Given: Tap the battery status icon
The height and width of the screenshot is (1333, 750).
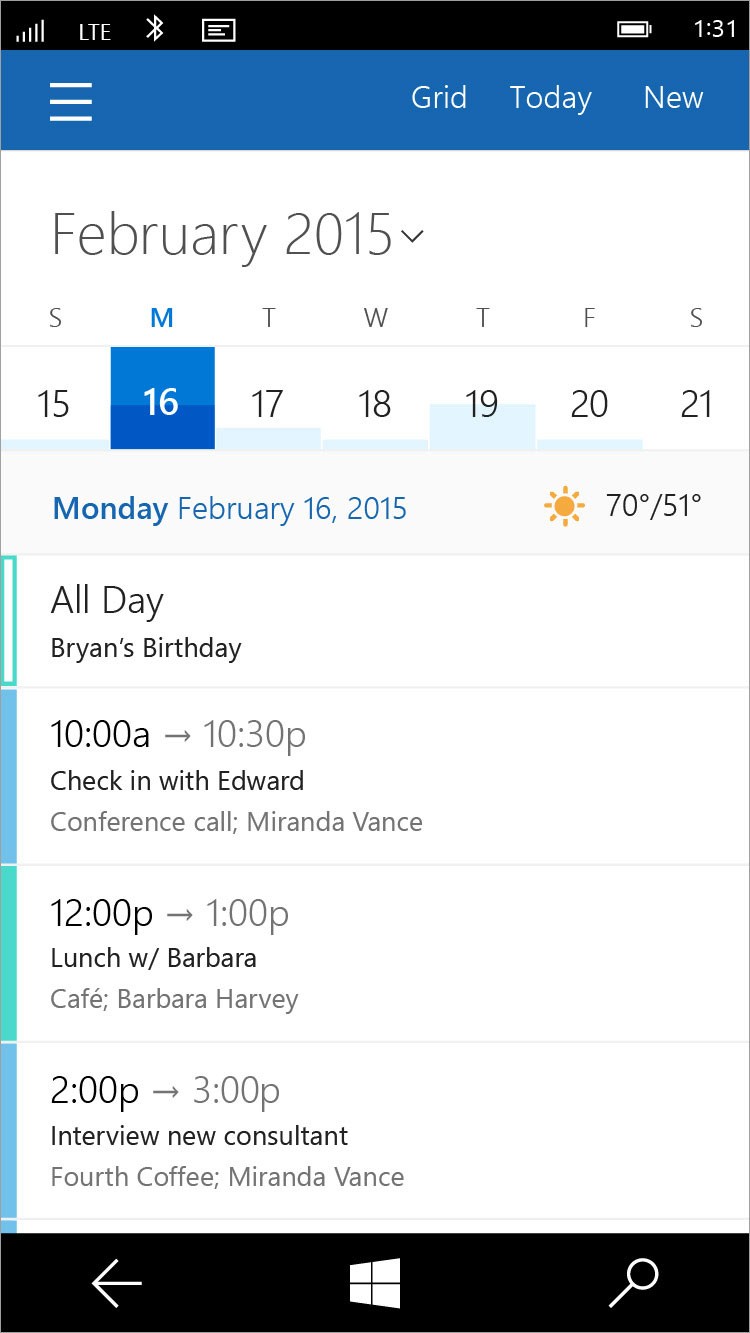Looking at the screenshot, I should (x=634, y=29).
